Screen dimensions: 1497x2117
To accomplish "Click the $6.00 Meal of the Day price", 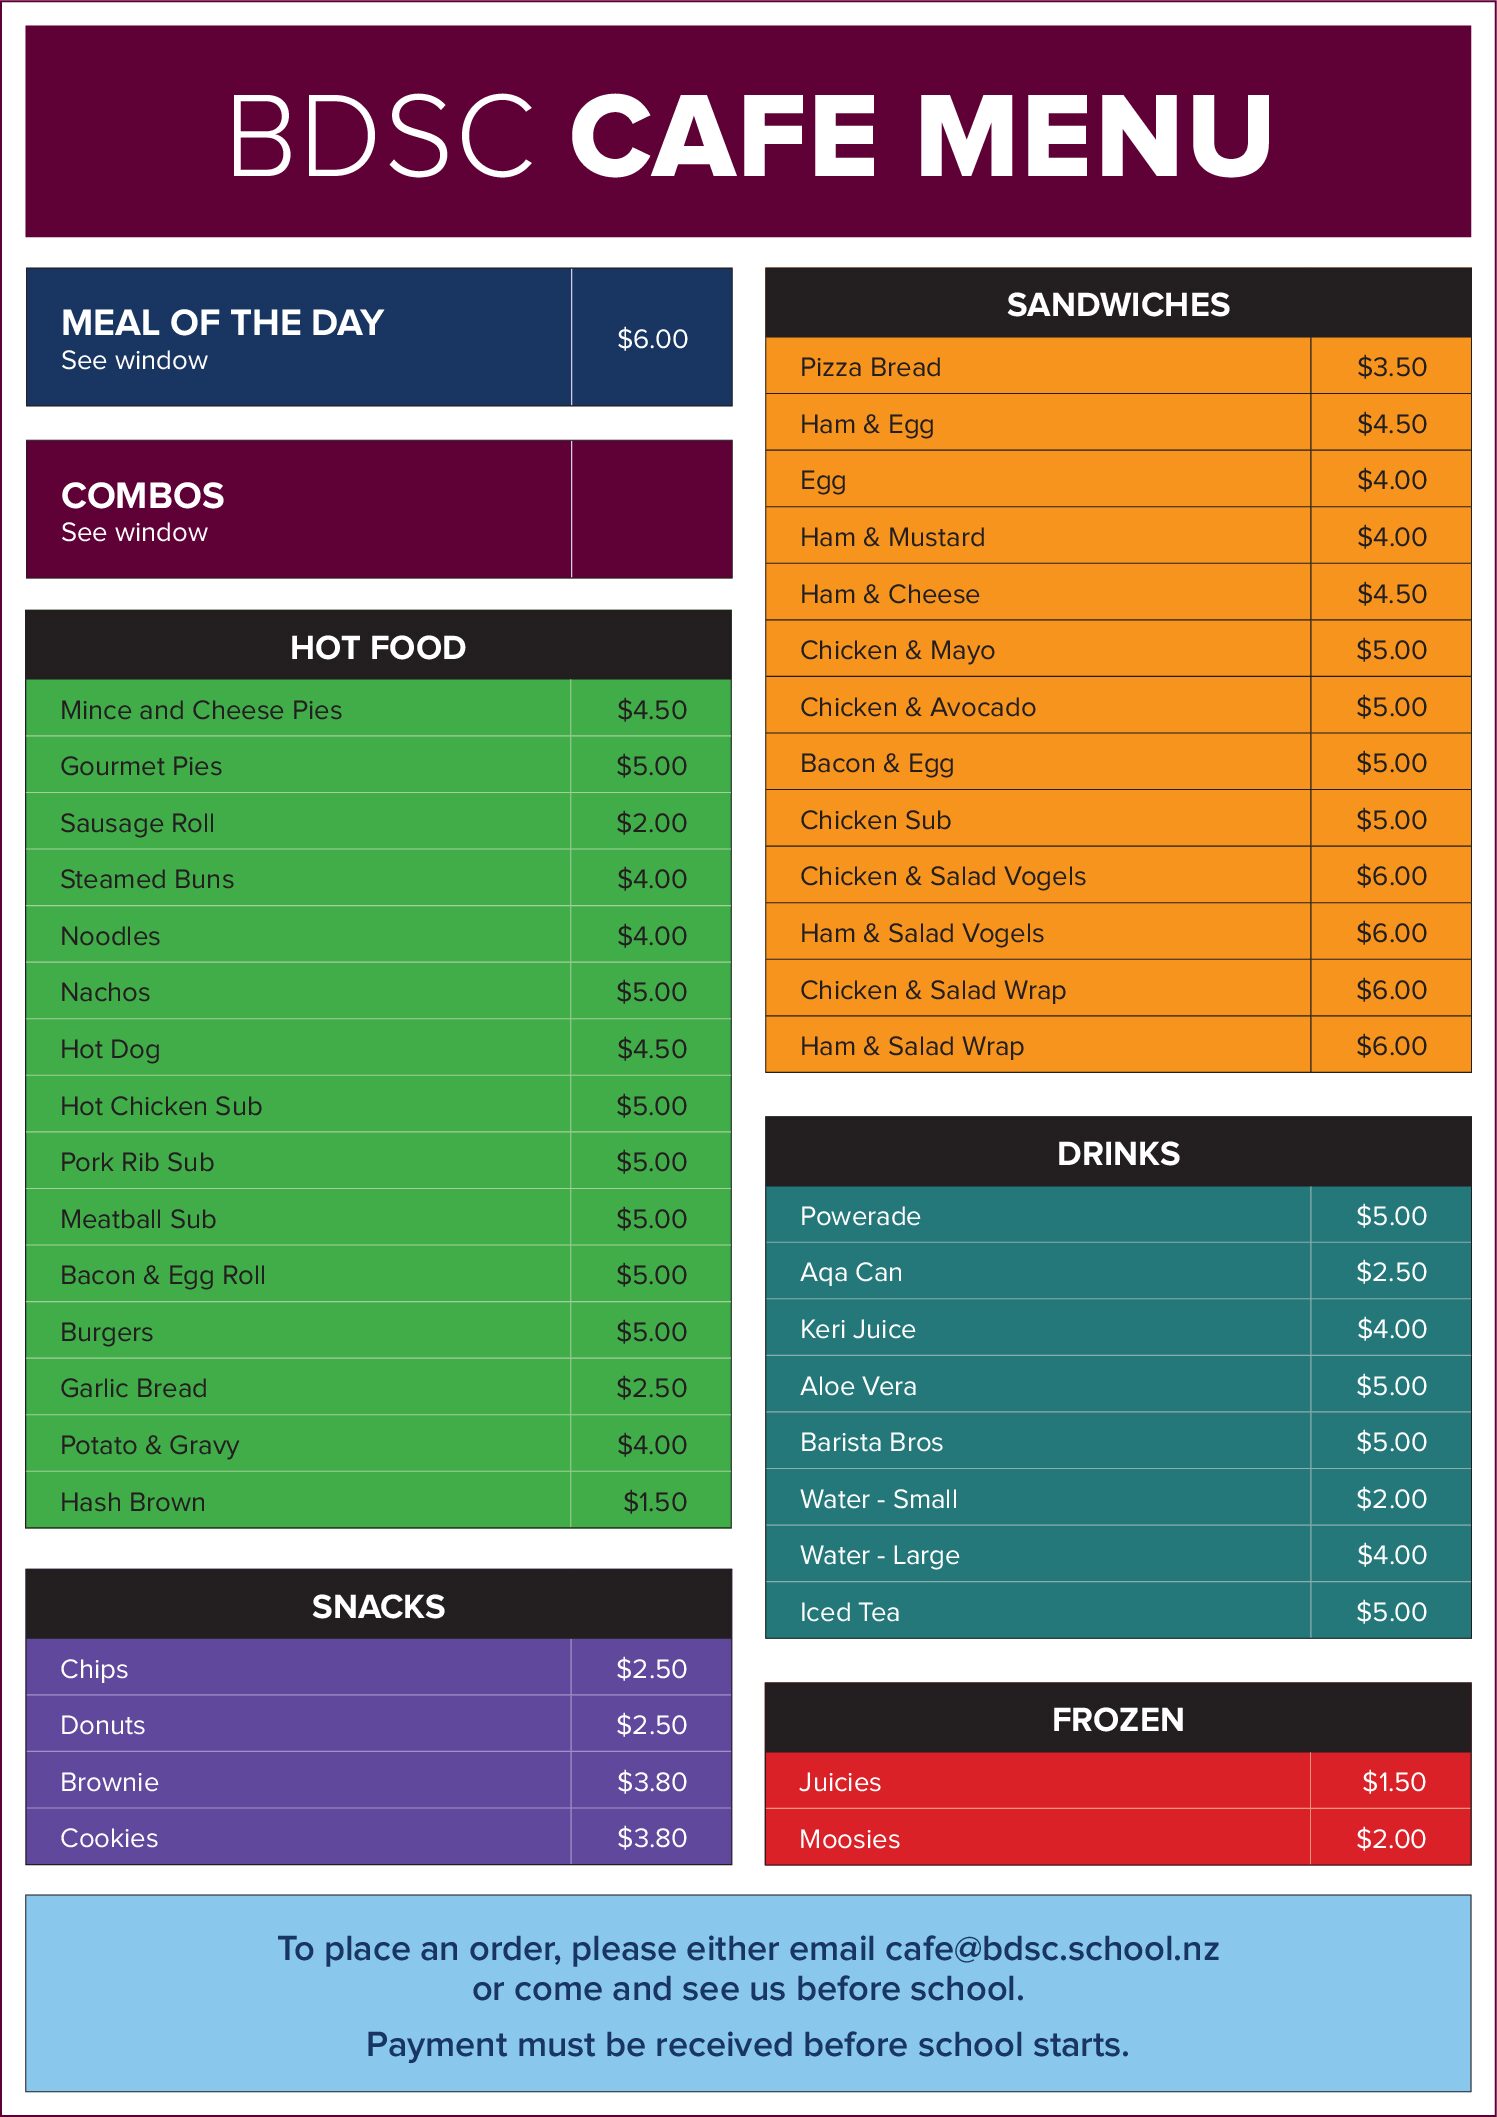I will (652, 339).
